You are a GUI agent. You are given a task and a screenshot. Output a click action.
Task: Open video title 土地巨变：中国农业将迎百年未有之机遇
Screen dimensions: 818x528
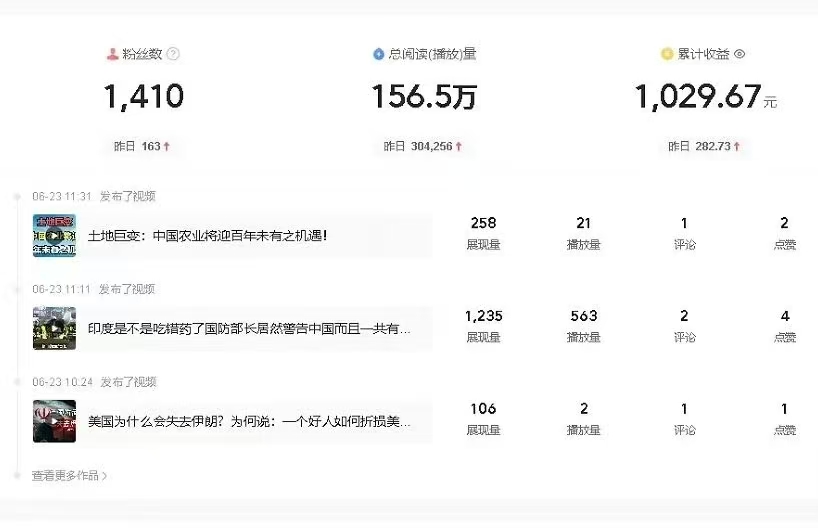point(208,236)
